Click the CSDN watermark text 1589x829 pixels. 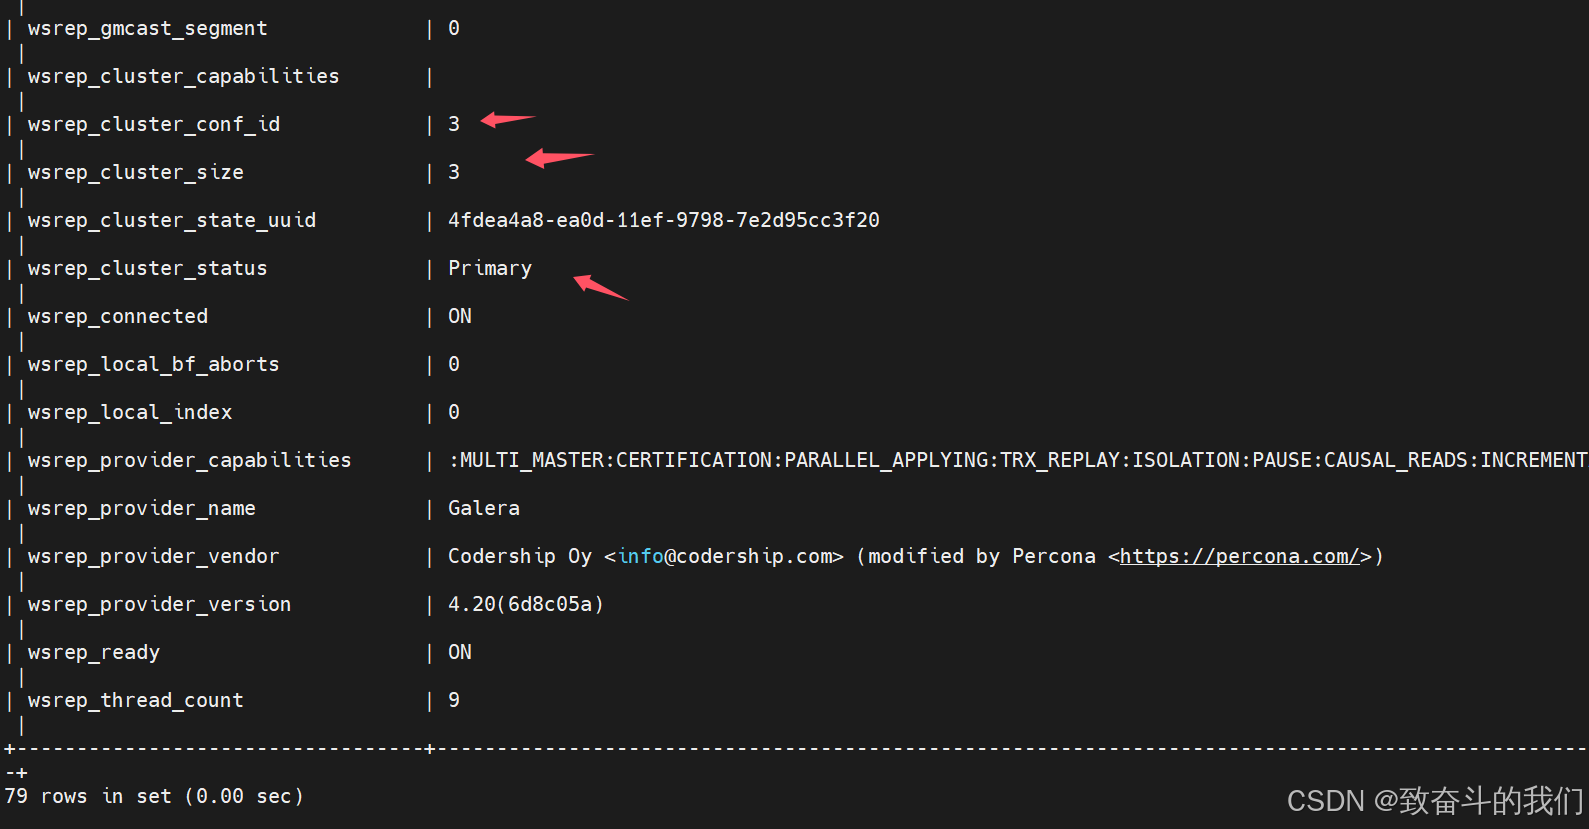pyautogui.click(x=1435, y=800)
